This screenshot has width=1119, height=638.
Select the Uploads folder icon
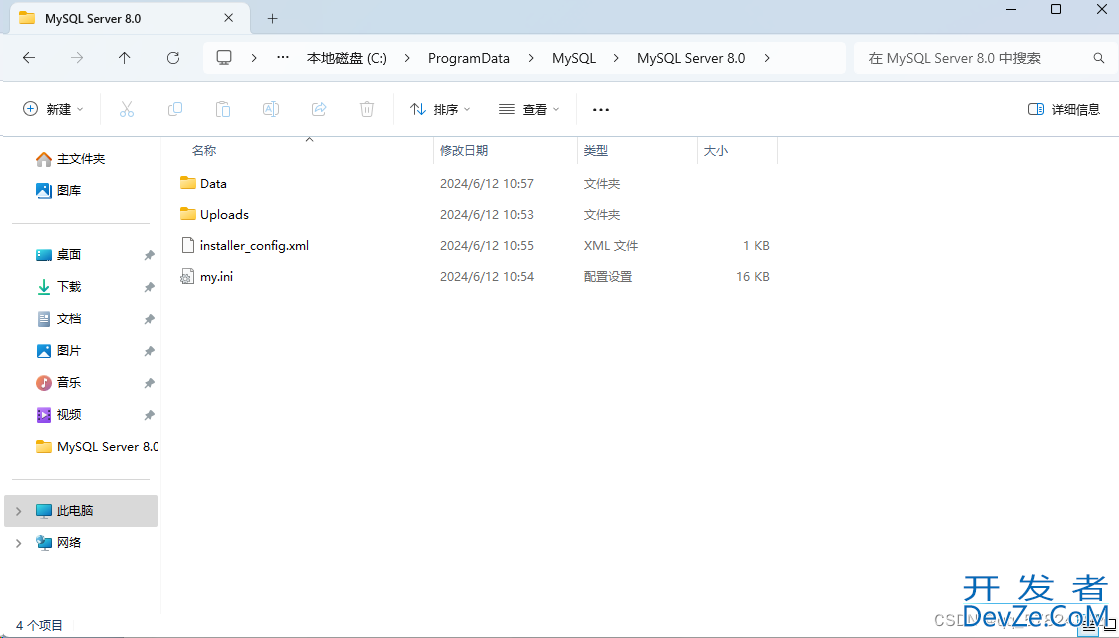pos(188,214)
